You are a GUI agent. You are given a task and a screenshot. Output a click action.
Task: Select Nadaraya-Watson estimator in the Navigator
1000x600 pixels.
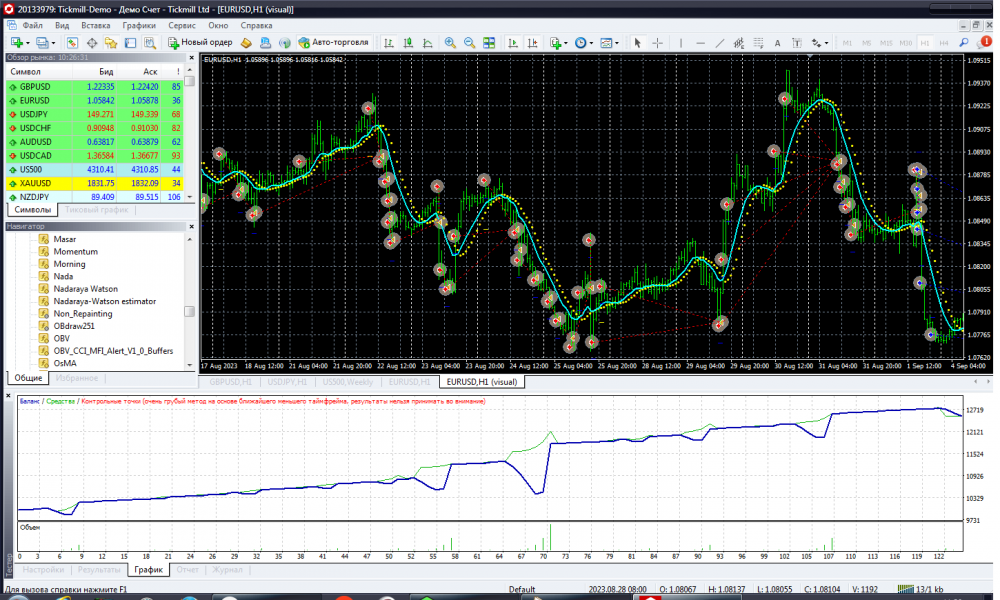[x=104, y=301]
